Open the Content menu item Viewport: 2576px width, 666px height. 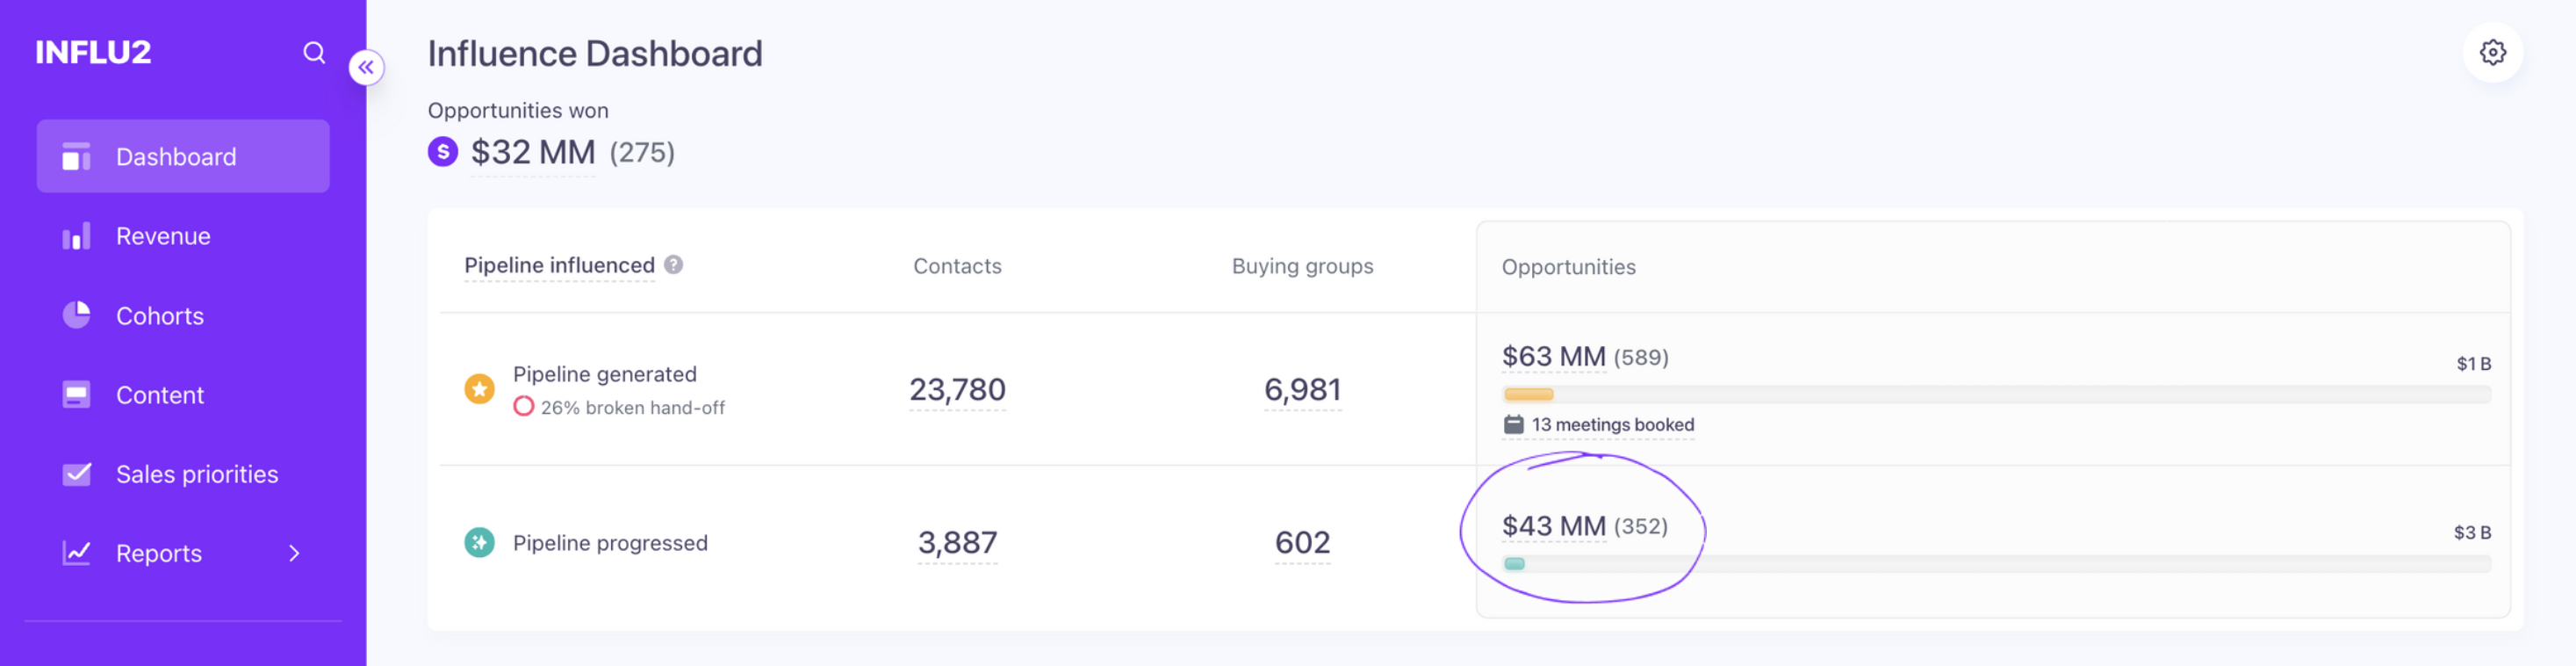[183, 395]
